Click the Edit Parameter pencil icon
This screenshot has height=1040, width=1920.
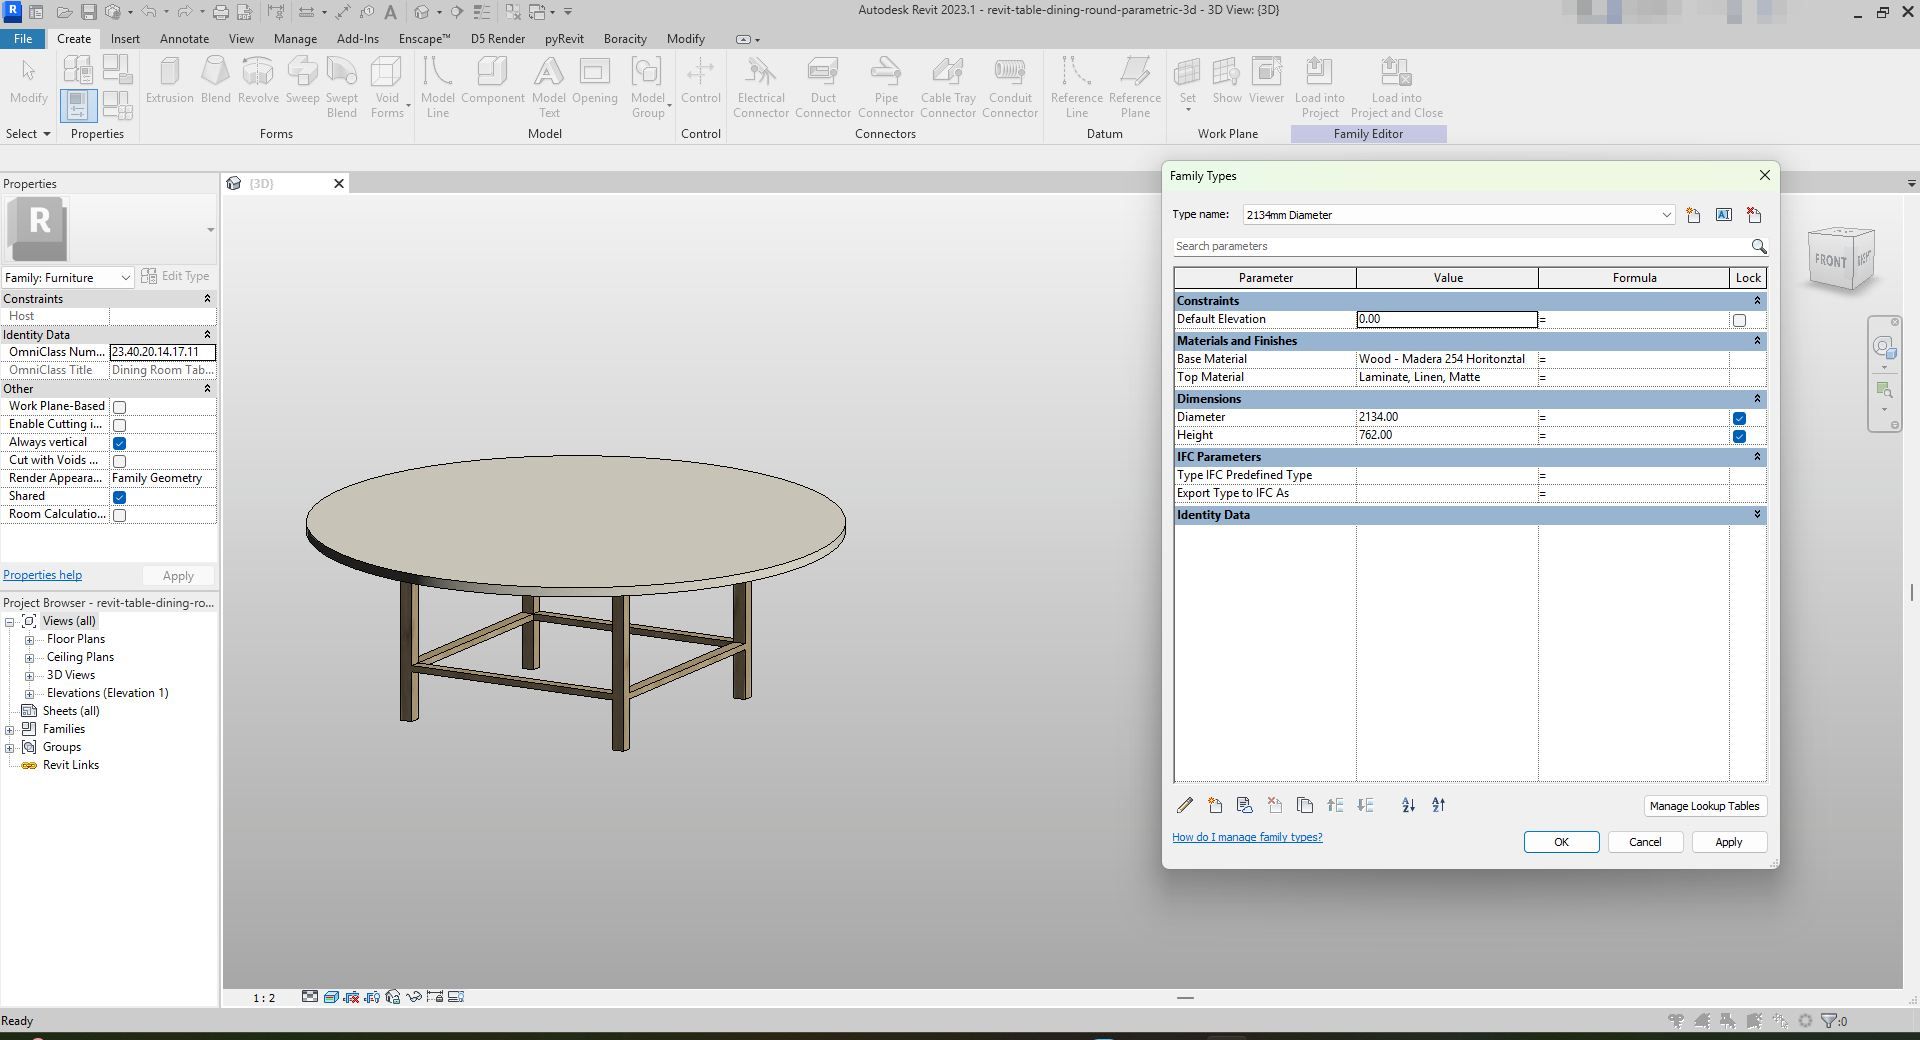coord(1185,805)
